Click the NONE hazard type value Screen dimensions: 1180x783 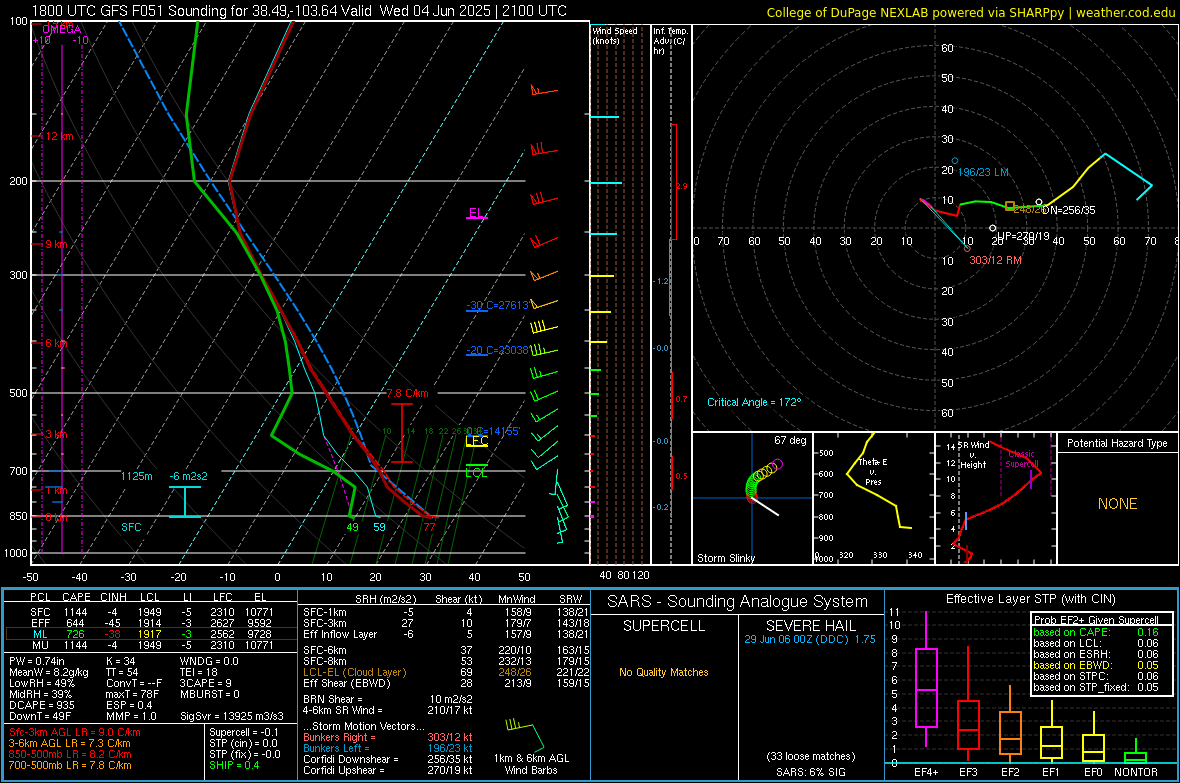[x=1117, y=504]
